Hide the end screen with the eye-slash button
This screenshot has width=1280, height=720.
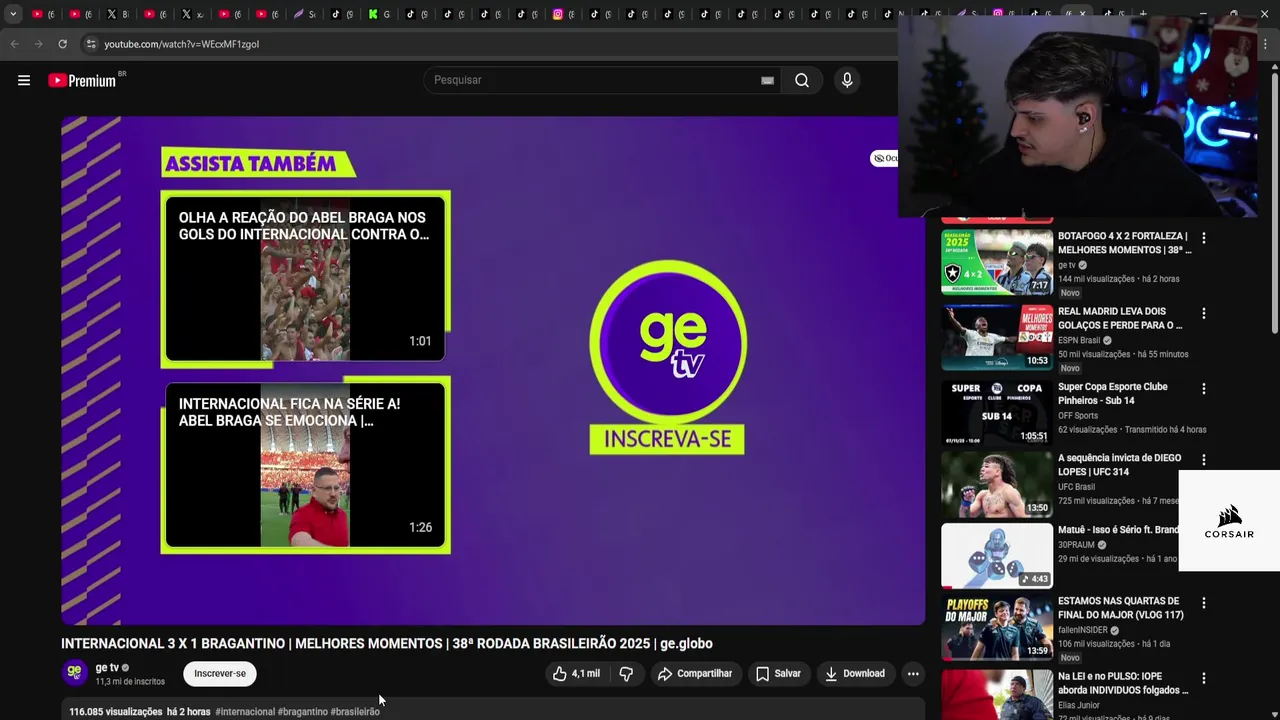click(x=884, y=158)
